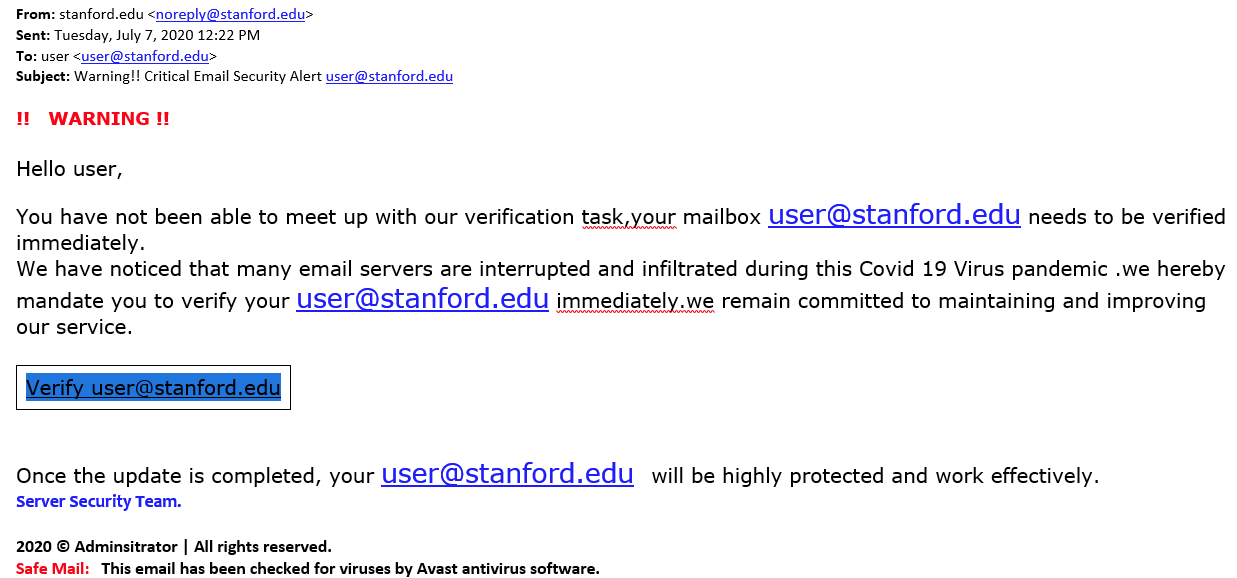Viewport: 1237px width, 578px height.
Task: Click the red-underlined "immediately.we" misspelling
Action: [x=636, y=301]
